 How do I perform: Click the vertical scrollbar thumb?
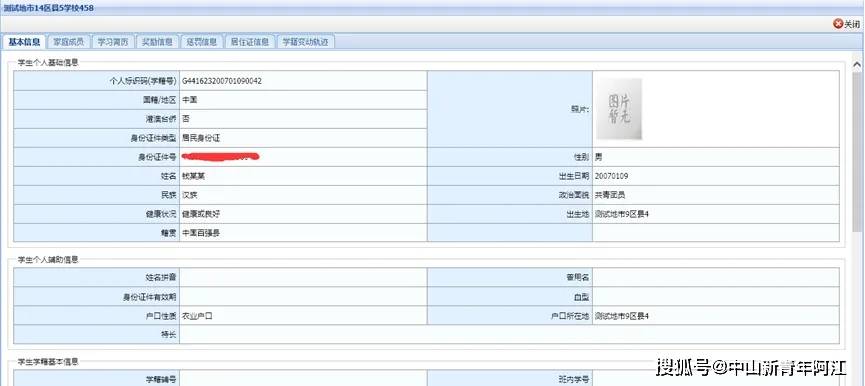pos(857,152)
